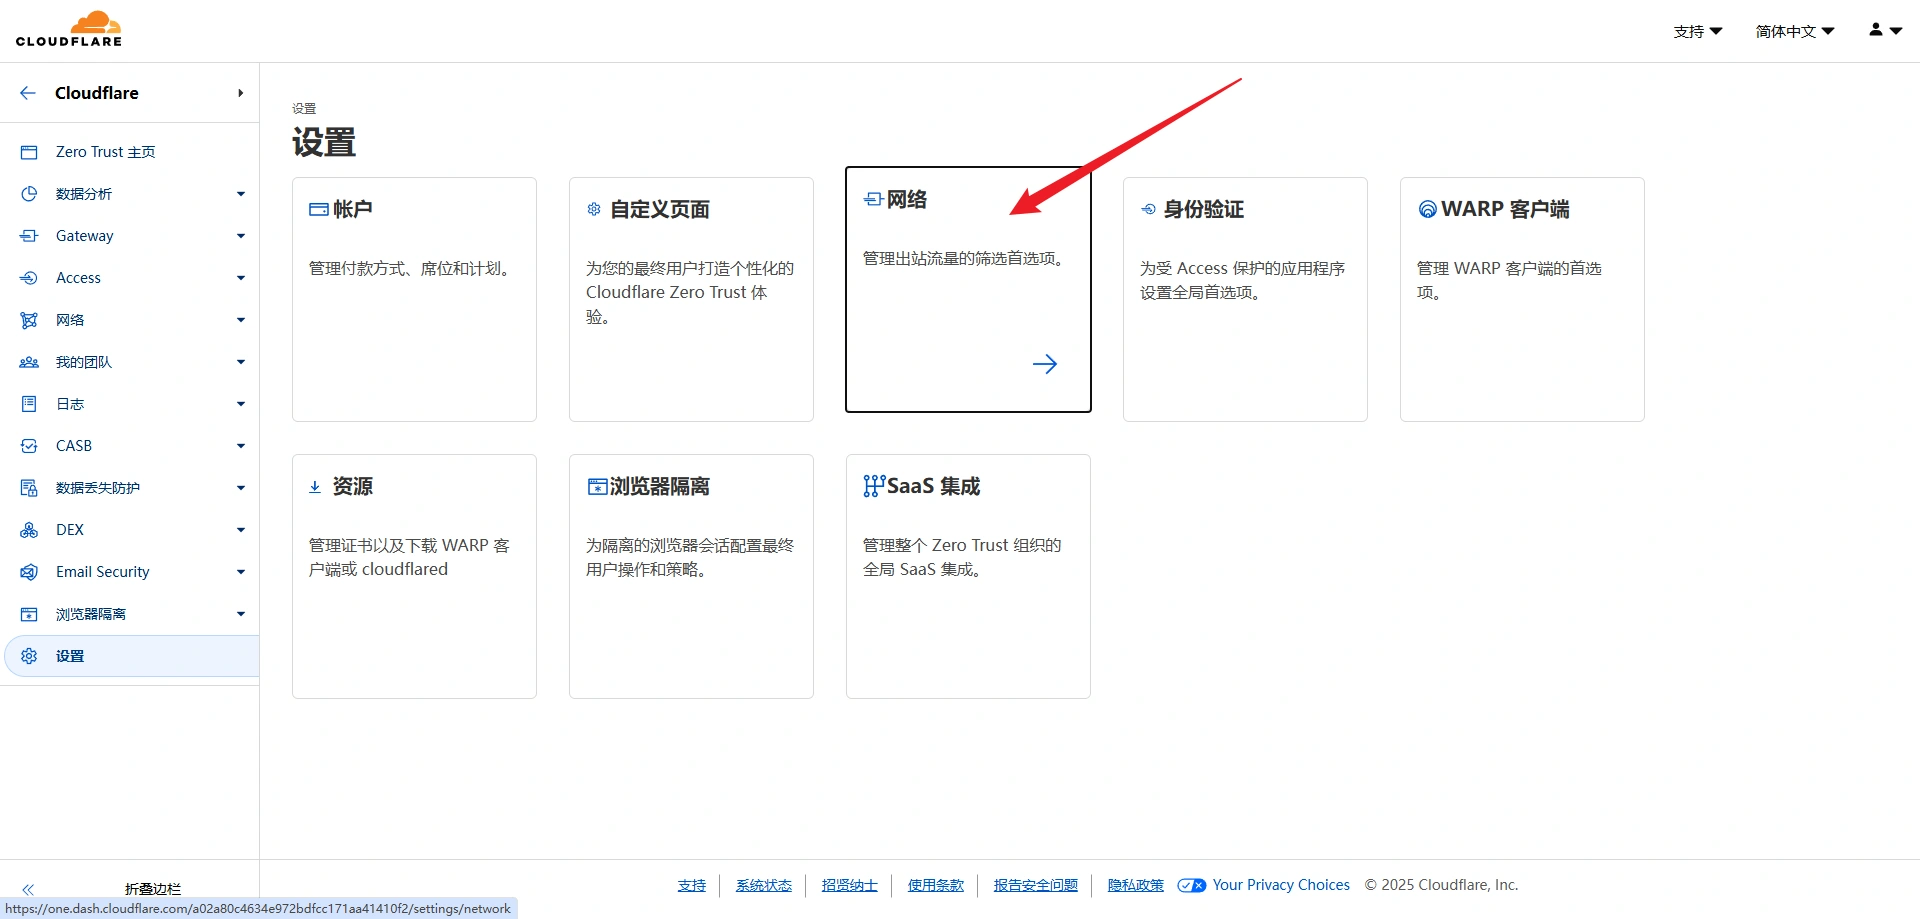Expand the CASB sidebar section arrow

click(241, 446)
